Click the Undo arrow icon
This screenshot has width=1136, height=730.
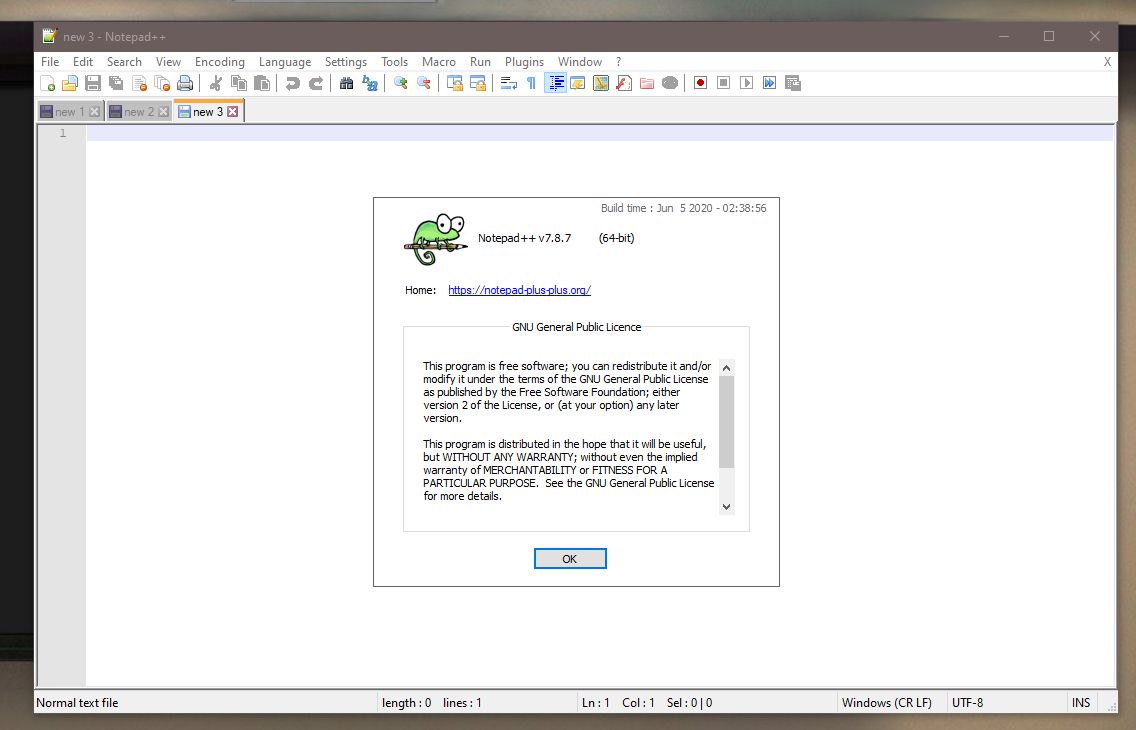pyautogui.click(x=292, y=83)
